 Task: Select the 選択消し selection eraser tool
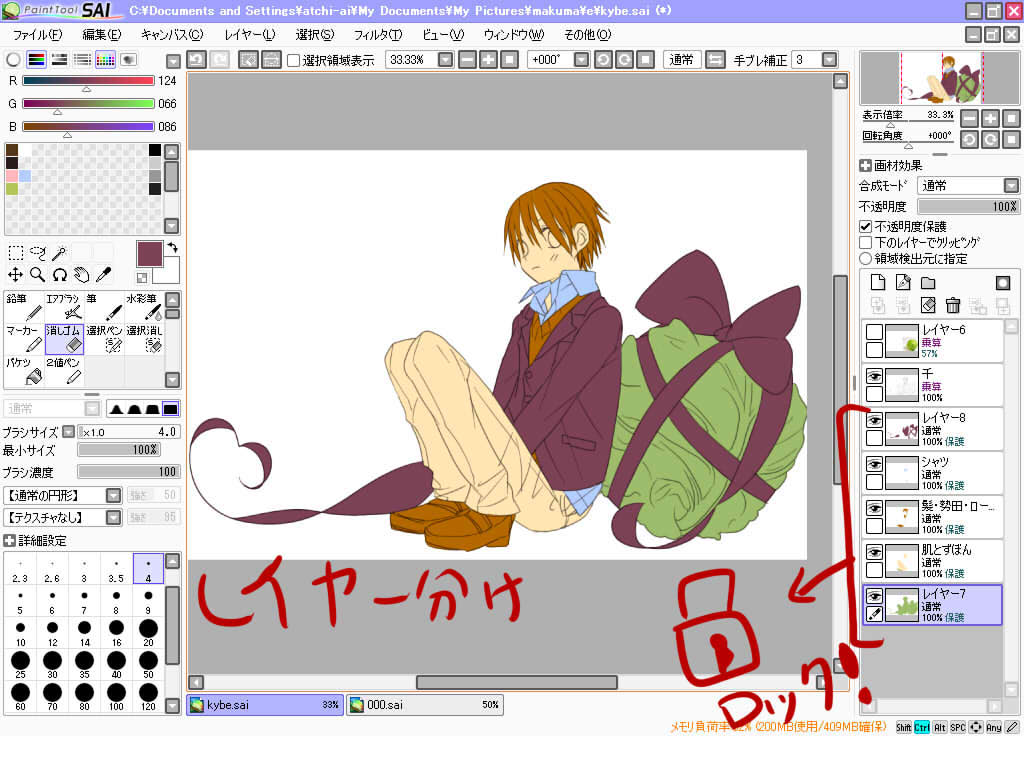click(x=144, y=339)
